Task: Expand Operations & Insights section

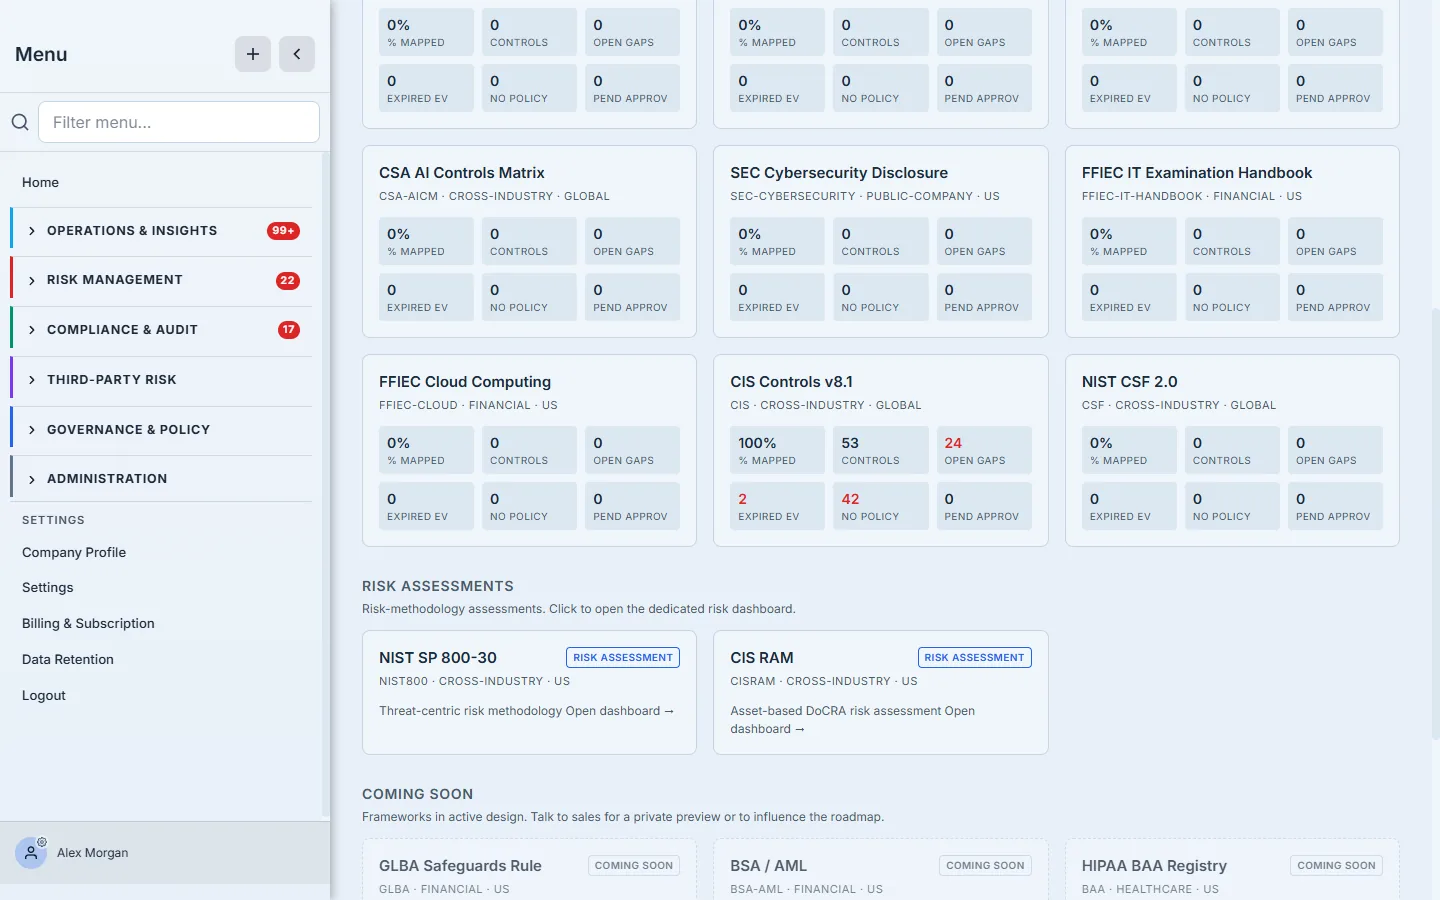Action: point(161,231)
